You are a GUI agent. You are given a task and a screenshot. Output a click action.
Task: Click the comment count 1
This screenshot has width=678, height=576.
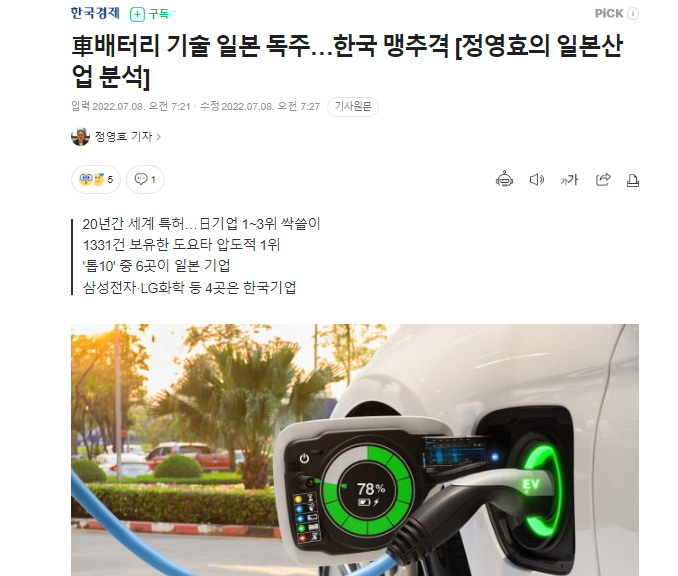tap(153, 179)
